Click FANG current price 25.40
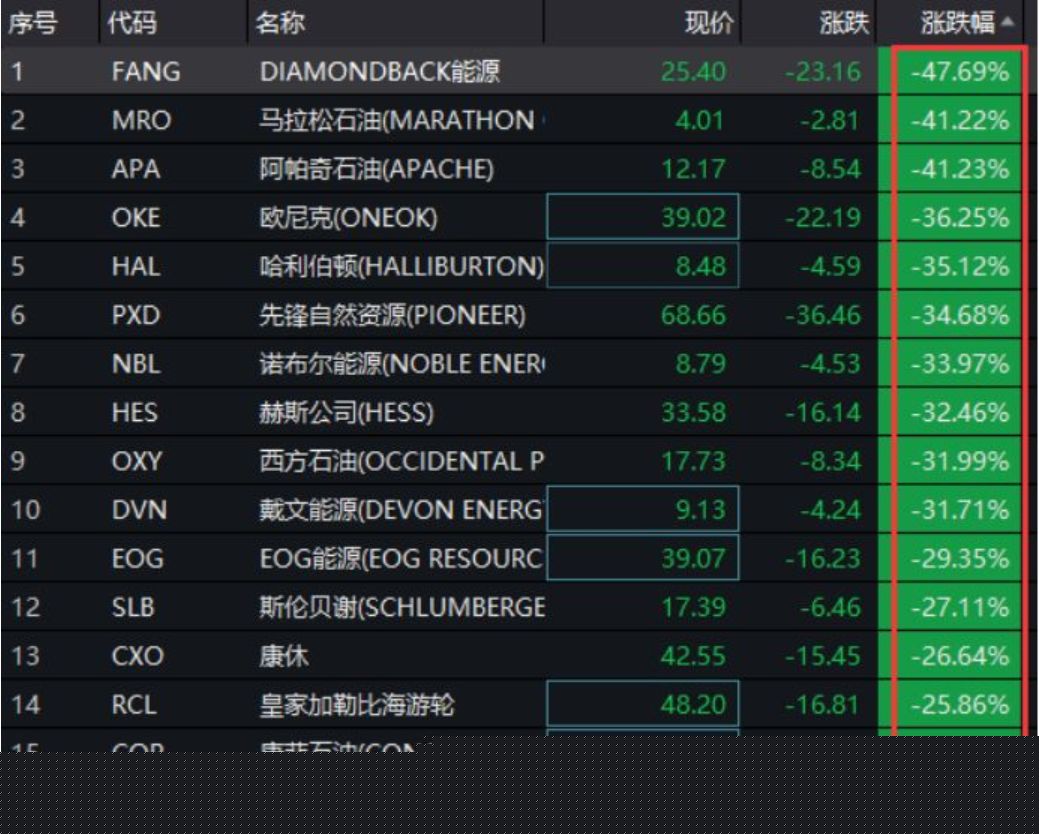 693,72
